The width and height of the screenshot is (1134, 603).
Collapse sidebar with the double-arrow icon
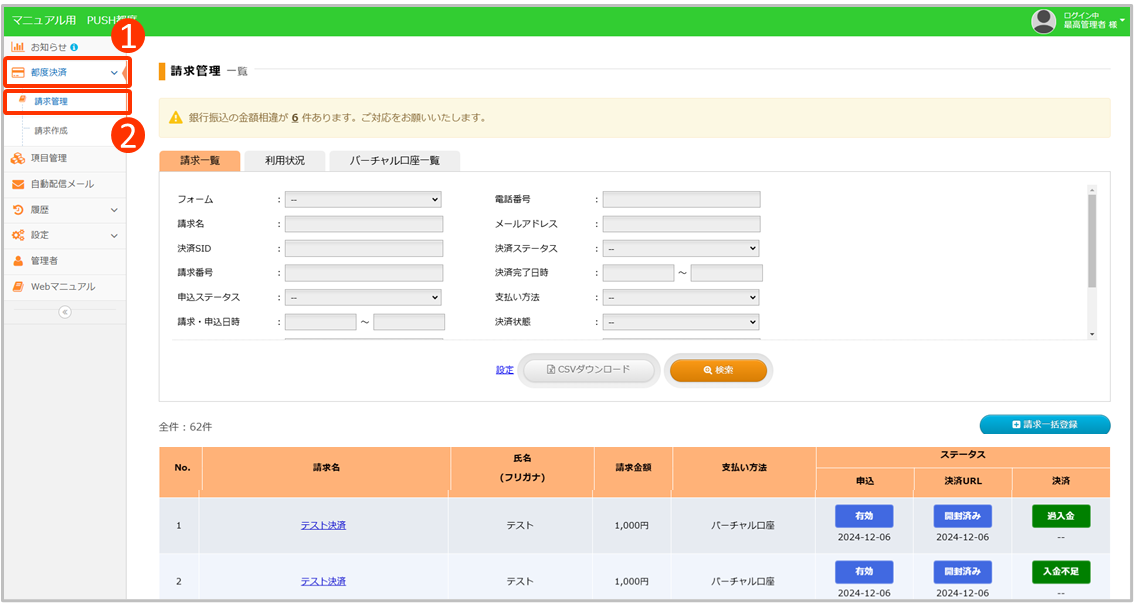(x=64, y=312)
